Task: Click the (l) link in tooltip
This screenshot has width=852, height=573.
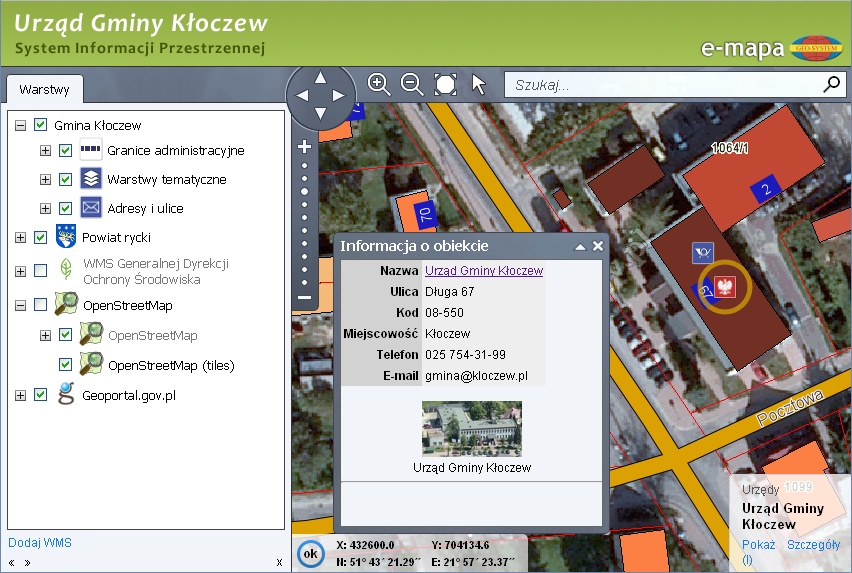Action: click(x=747, y=560)
